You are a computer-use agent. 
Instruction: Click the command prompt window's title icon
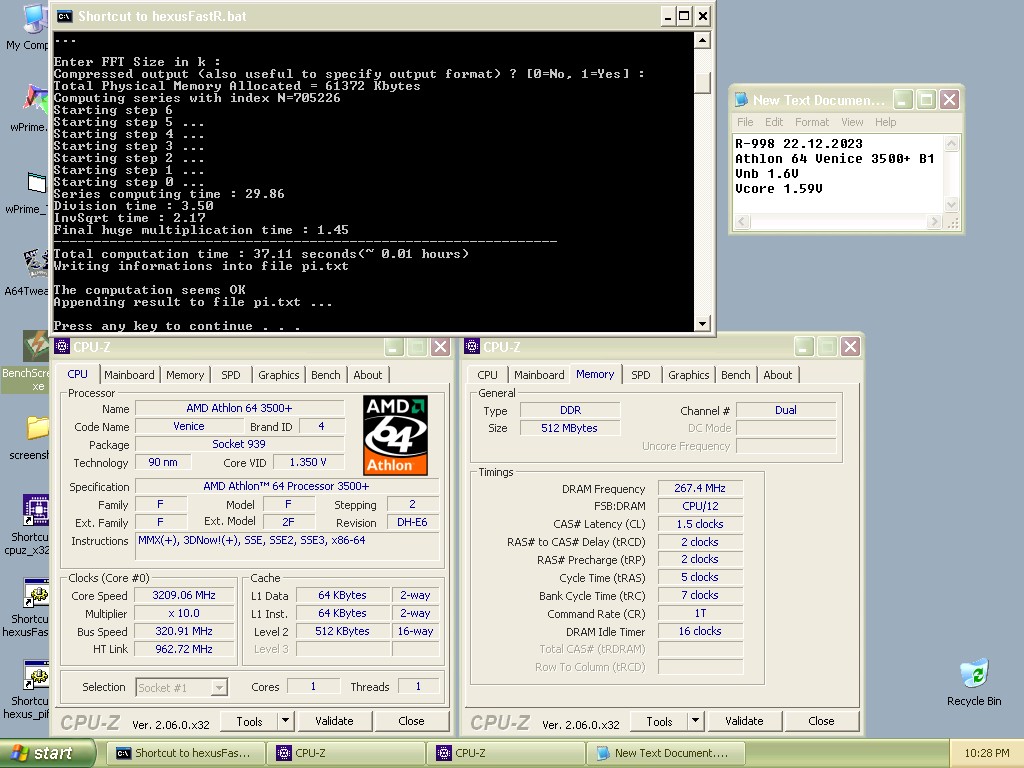coord(64,16)
